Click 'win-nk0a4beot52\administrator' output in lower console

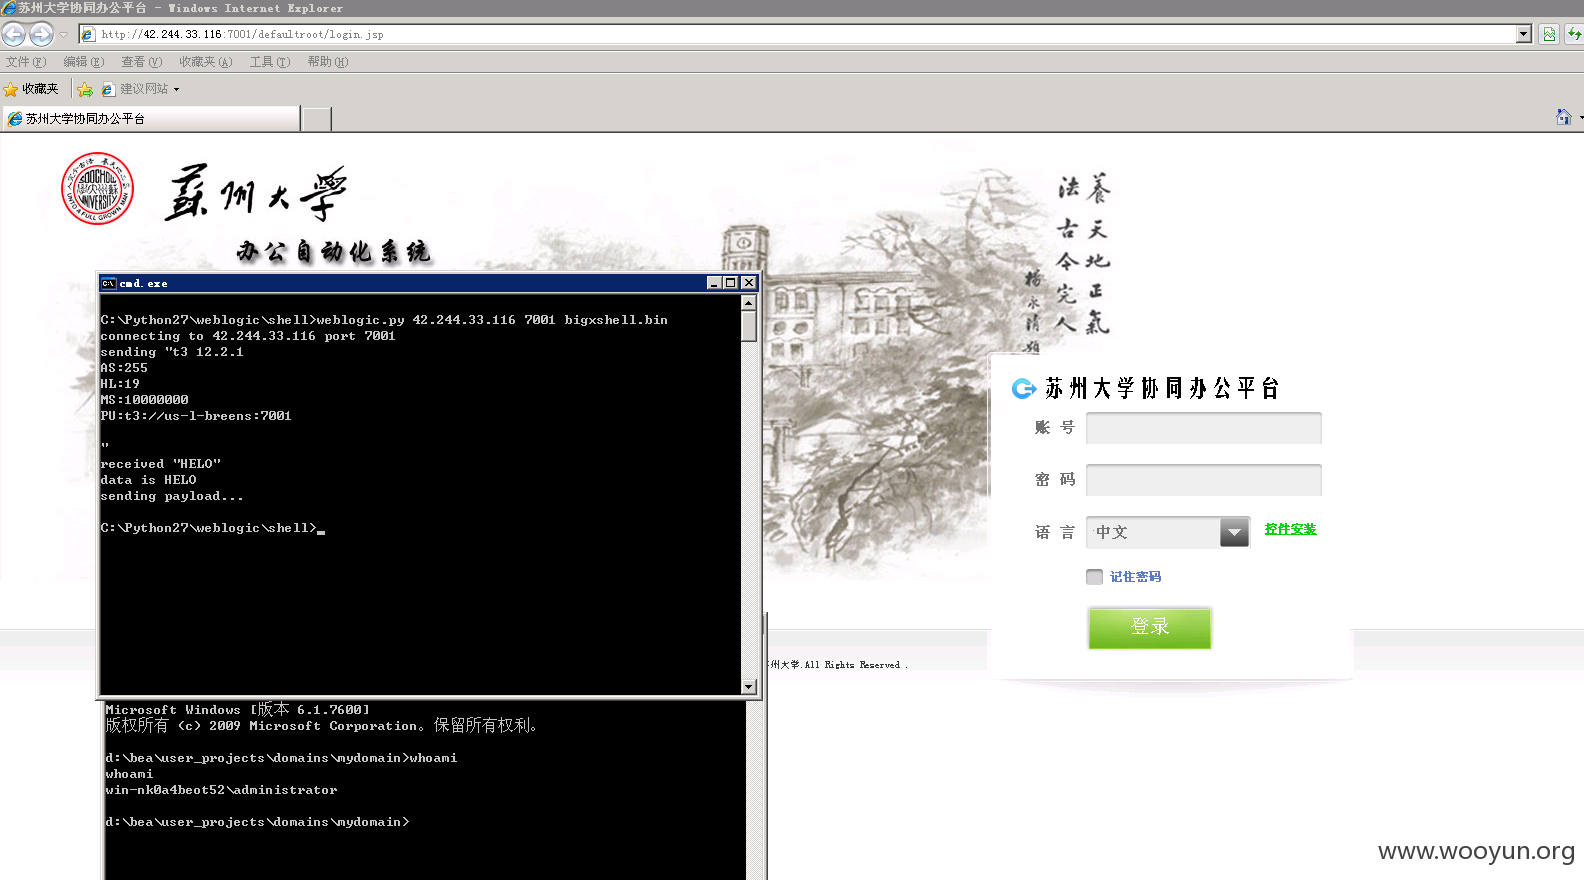tap(221, 790)
